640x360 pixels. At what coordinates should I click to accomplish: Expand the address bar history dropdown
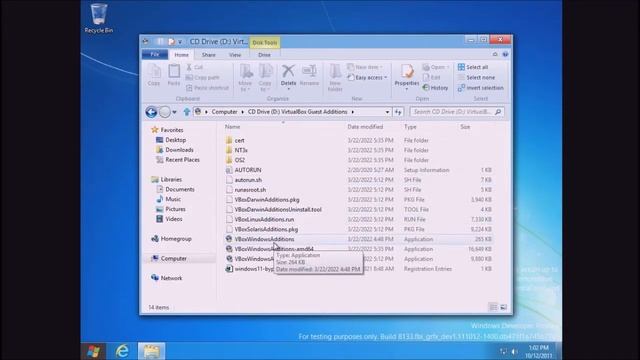pyautogui.click(x=387, y=112)
